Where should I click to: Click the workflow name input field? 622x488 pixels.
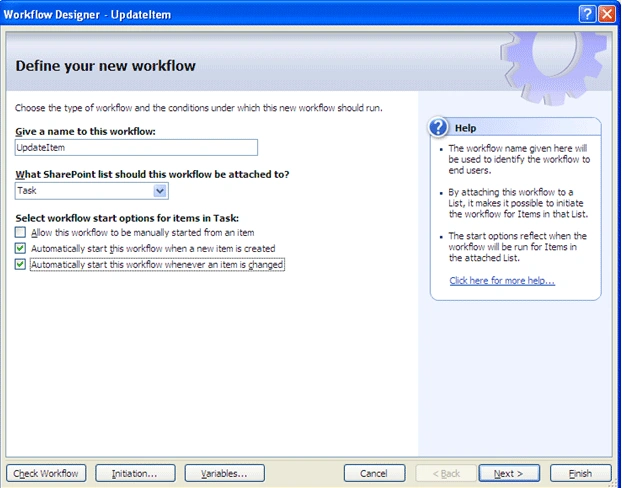point(136,148)
